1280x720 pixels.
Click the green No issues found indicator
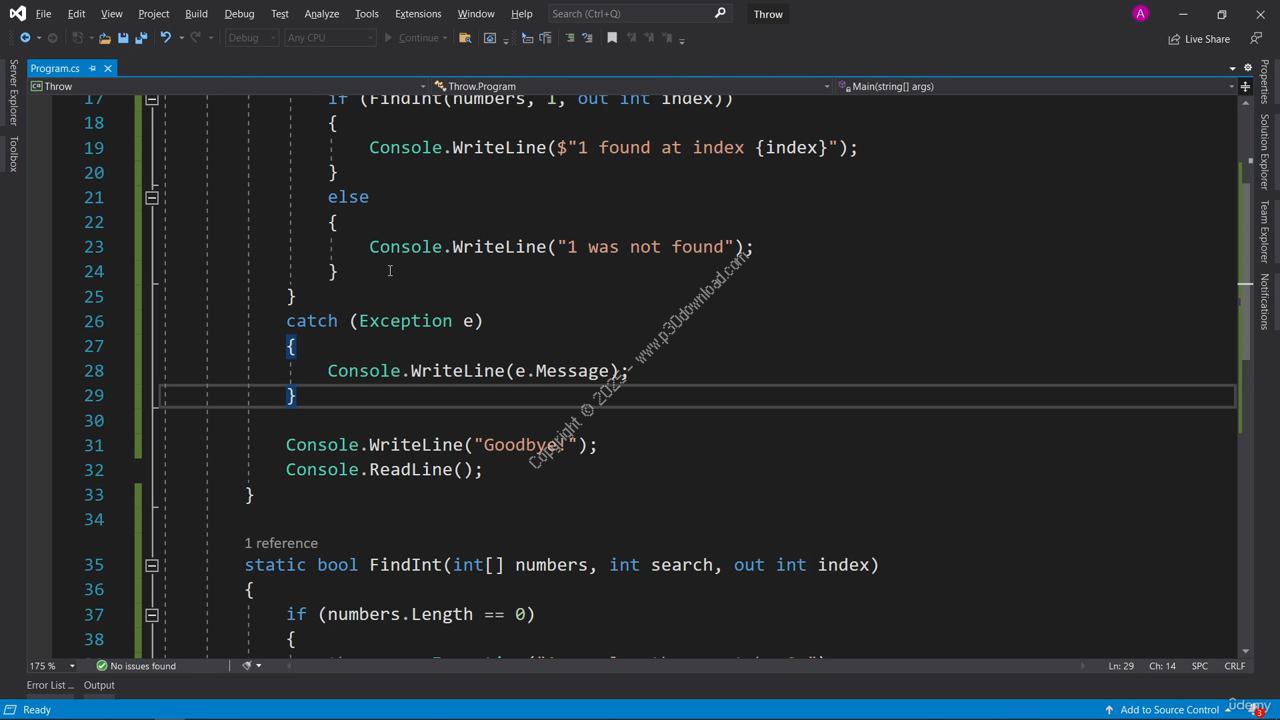(135, 666)
